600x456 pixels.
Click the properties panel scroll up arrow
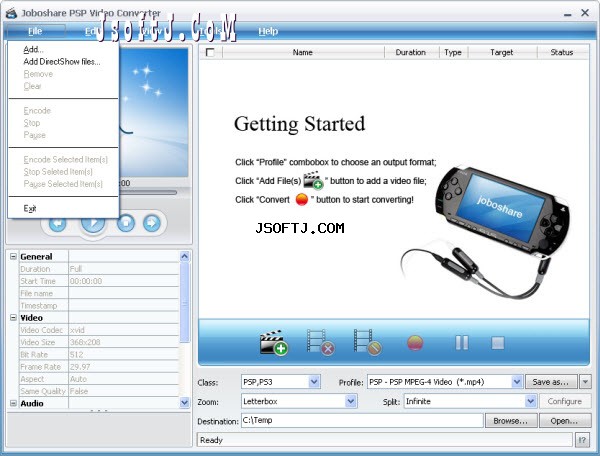pos(184,256)
